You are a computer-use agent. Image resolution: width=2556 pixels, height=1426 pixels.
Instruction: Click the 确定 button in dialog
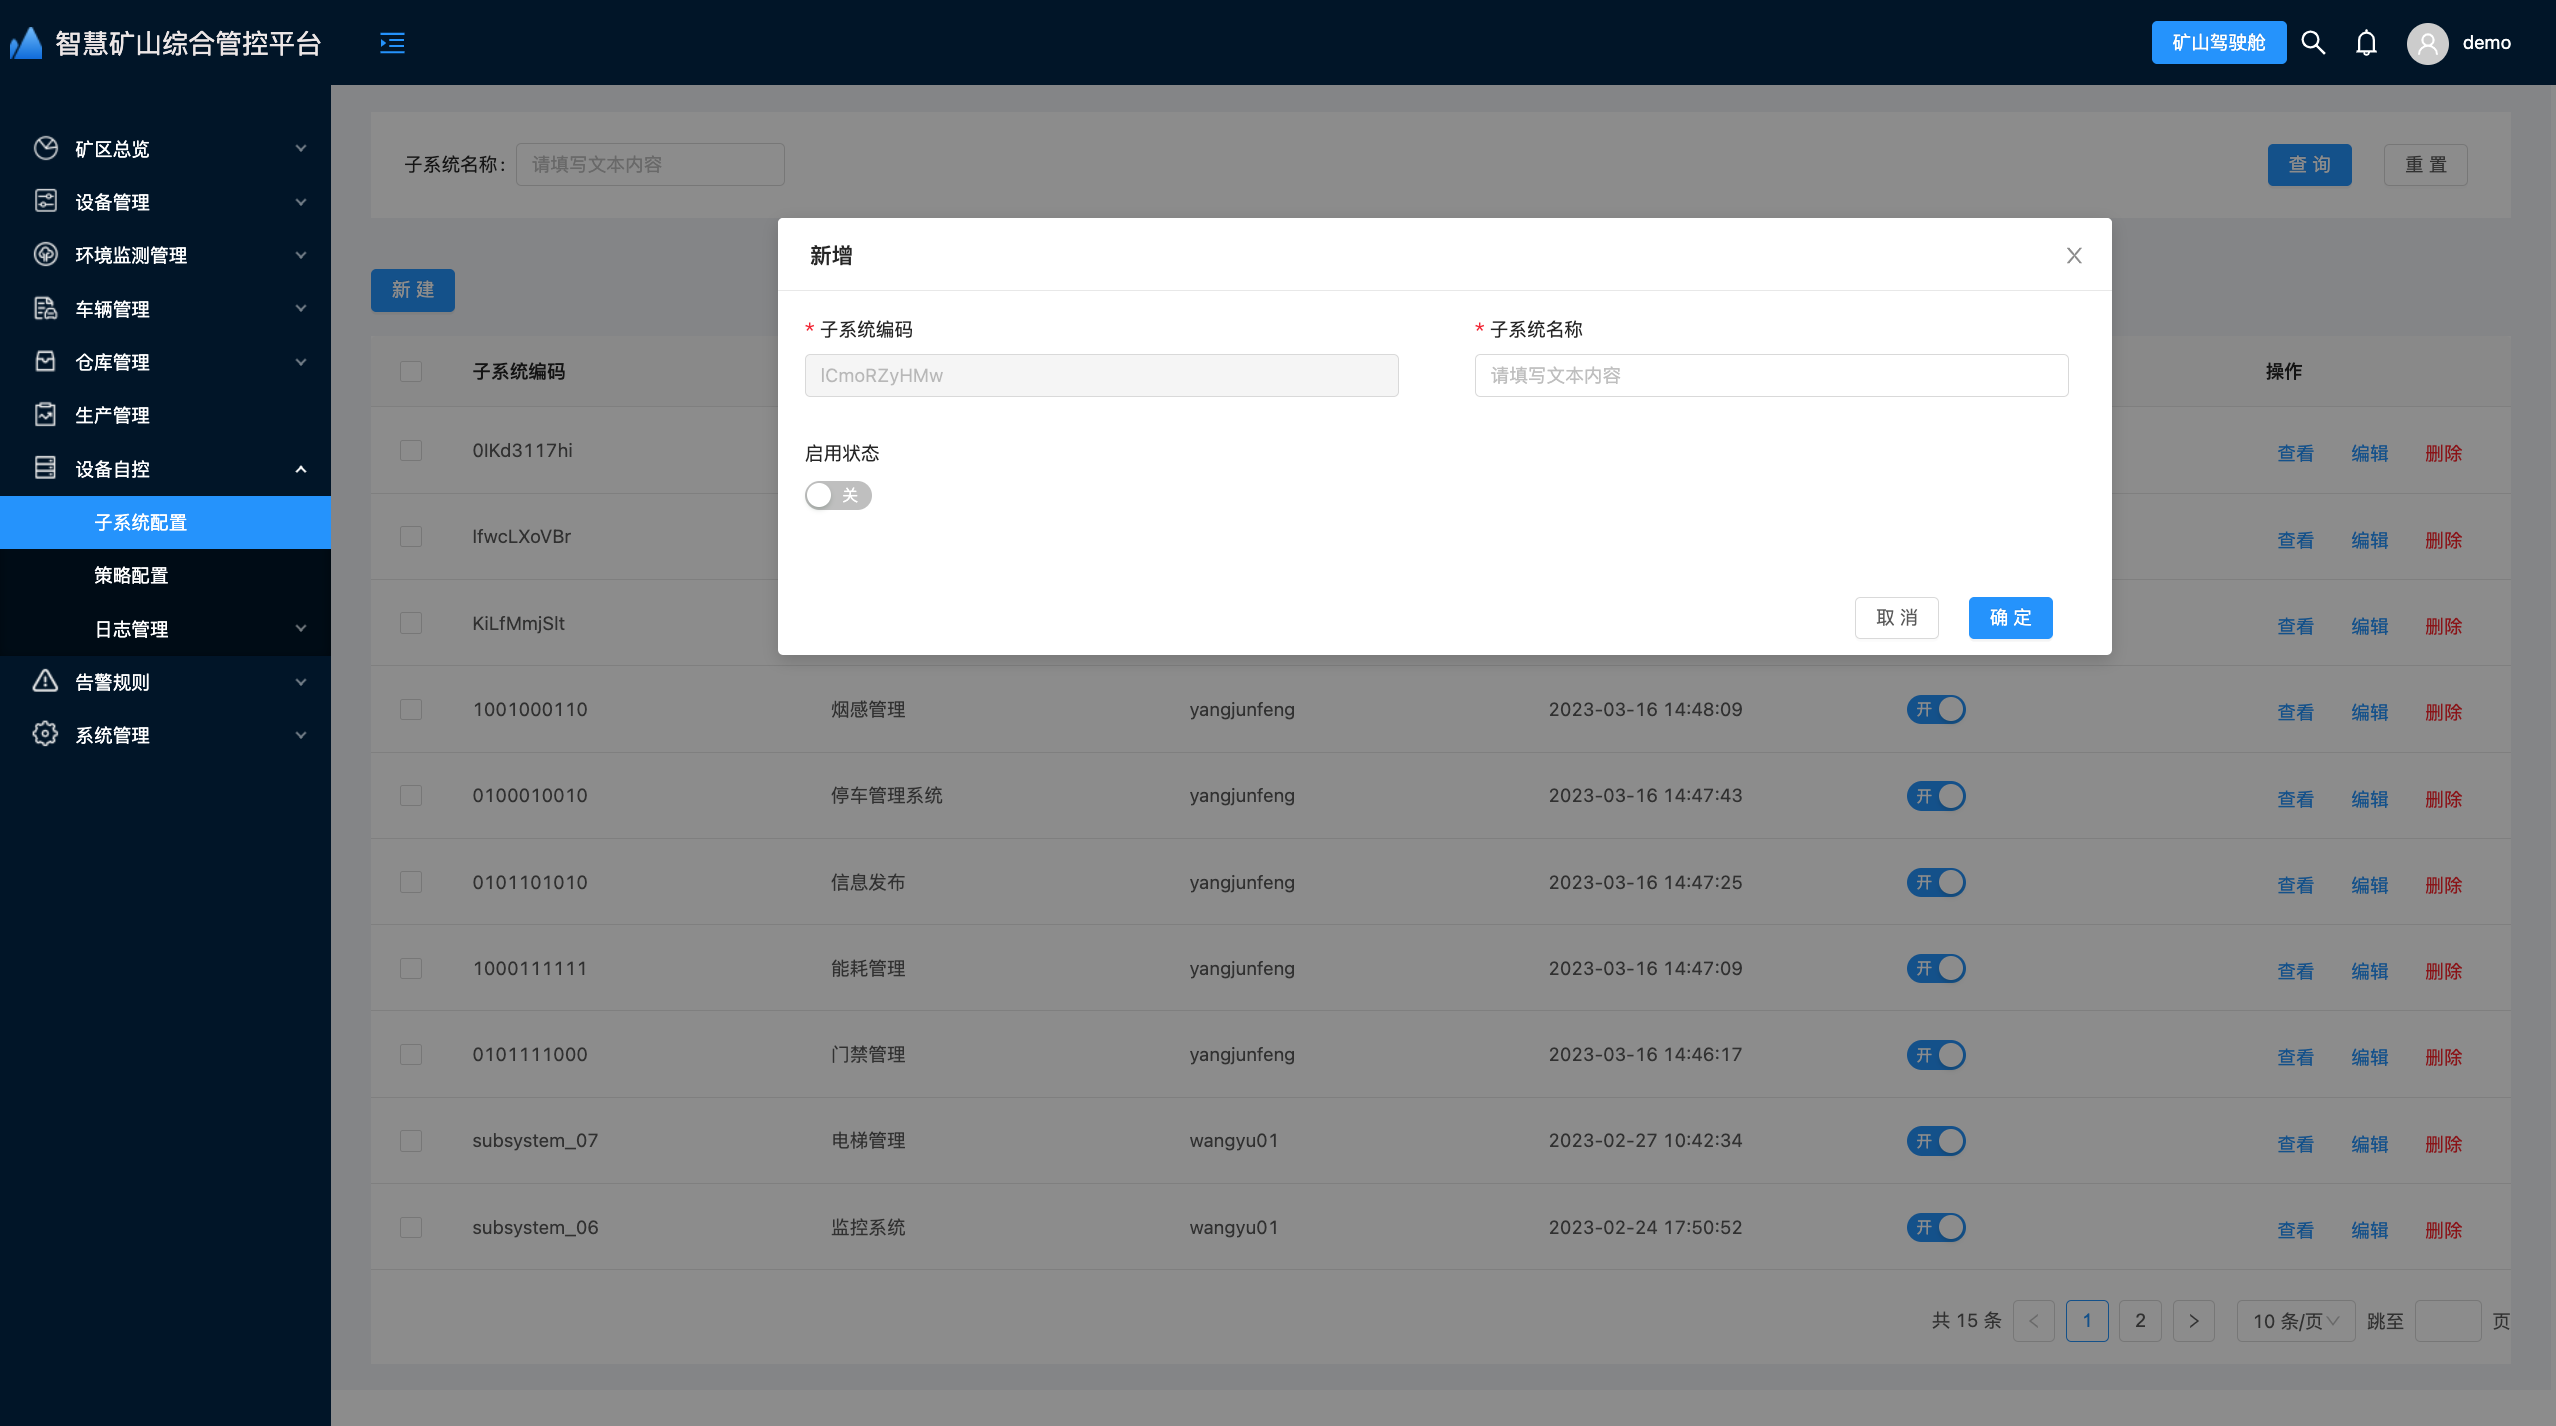(2010, 618)
